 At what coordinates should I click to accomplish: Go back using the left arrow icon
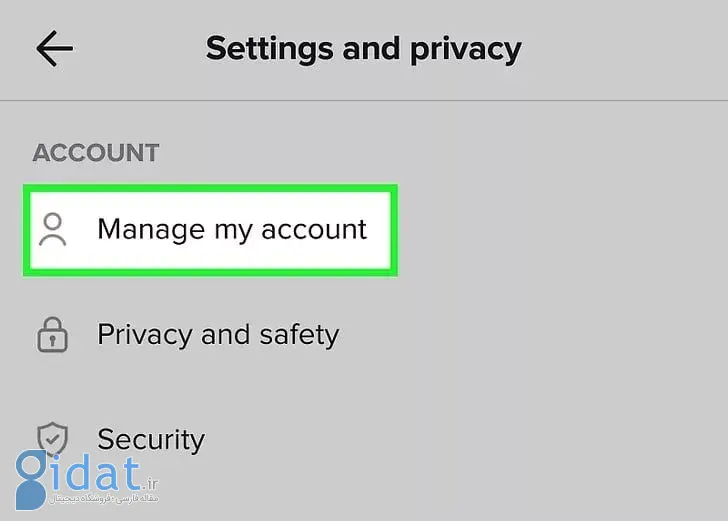pyautogui.click(x=54, y=48)
